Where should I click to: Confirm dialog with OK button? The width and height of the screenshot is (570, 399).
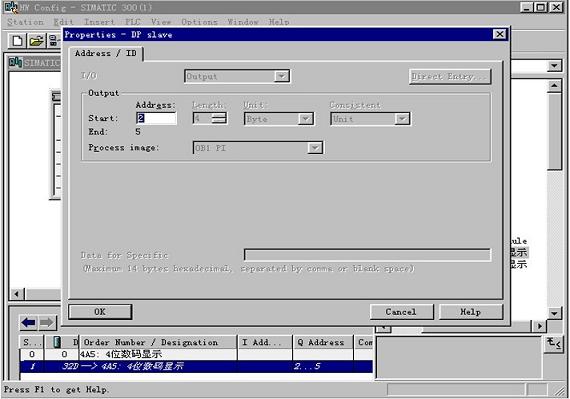[100, 312]
